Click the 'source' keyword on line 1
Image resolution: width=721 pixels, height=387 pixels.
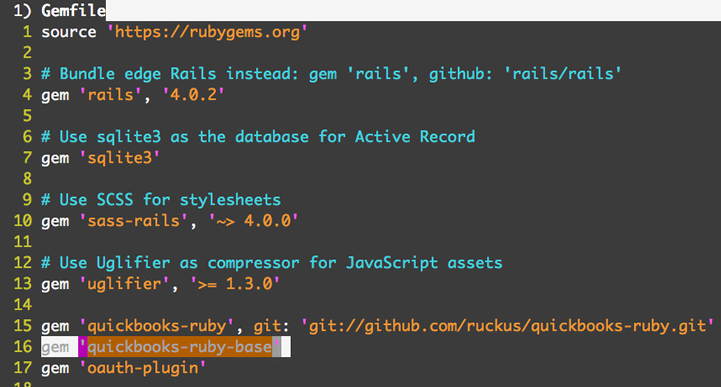(69, 32)
